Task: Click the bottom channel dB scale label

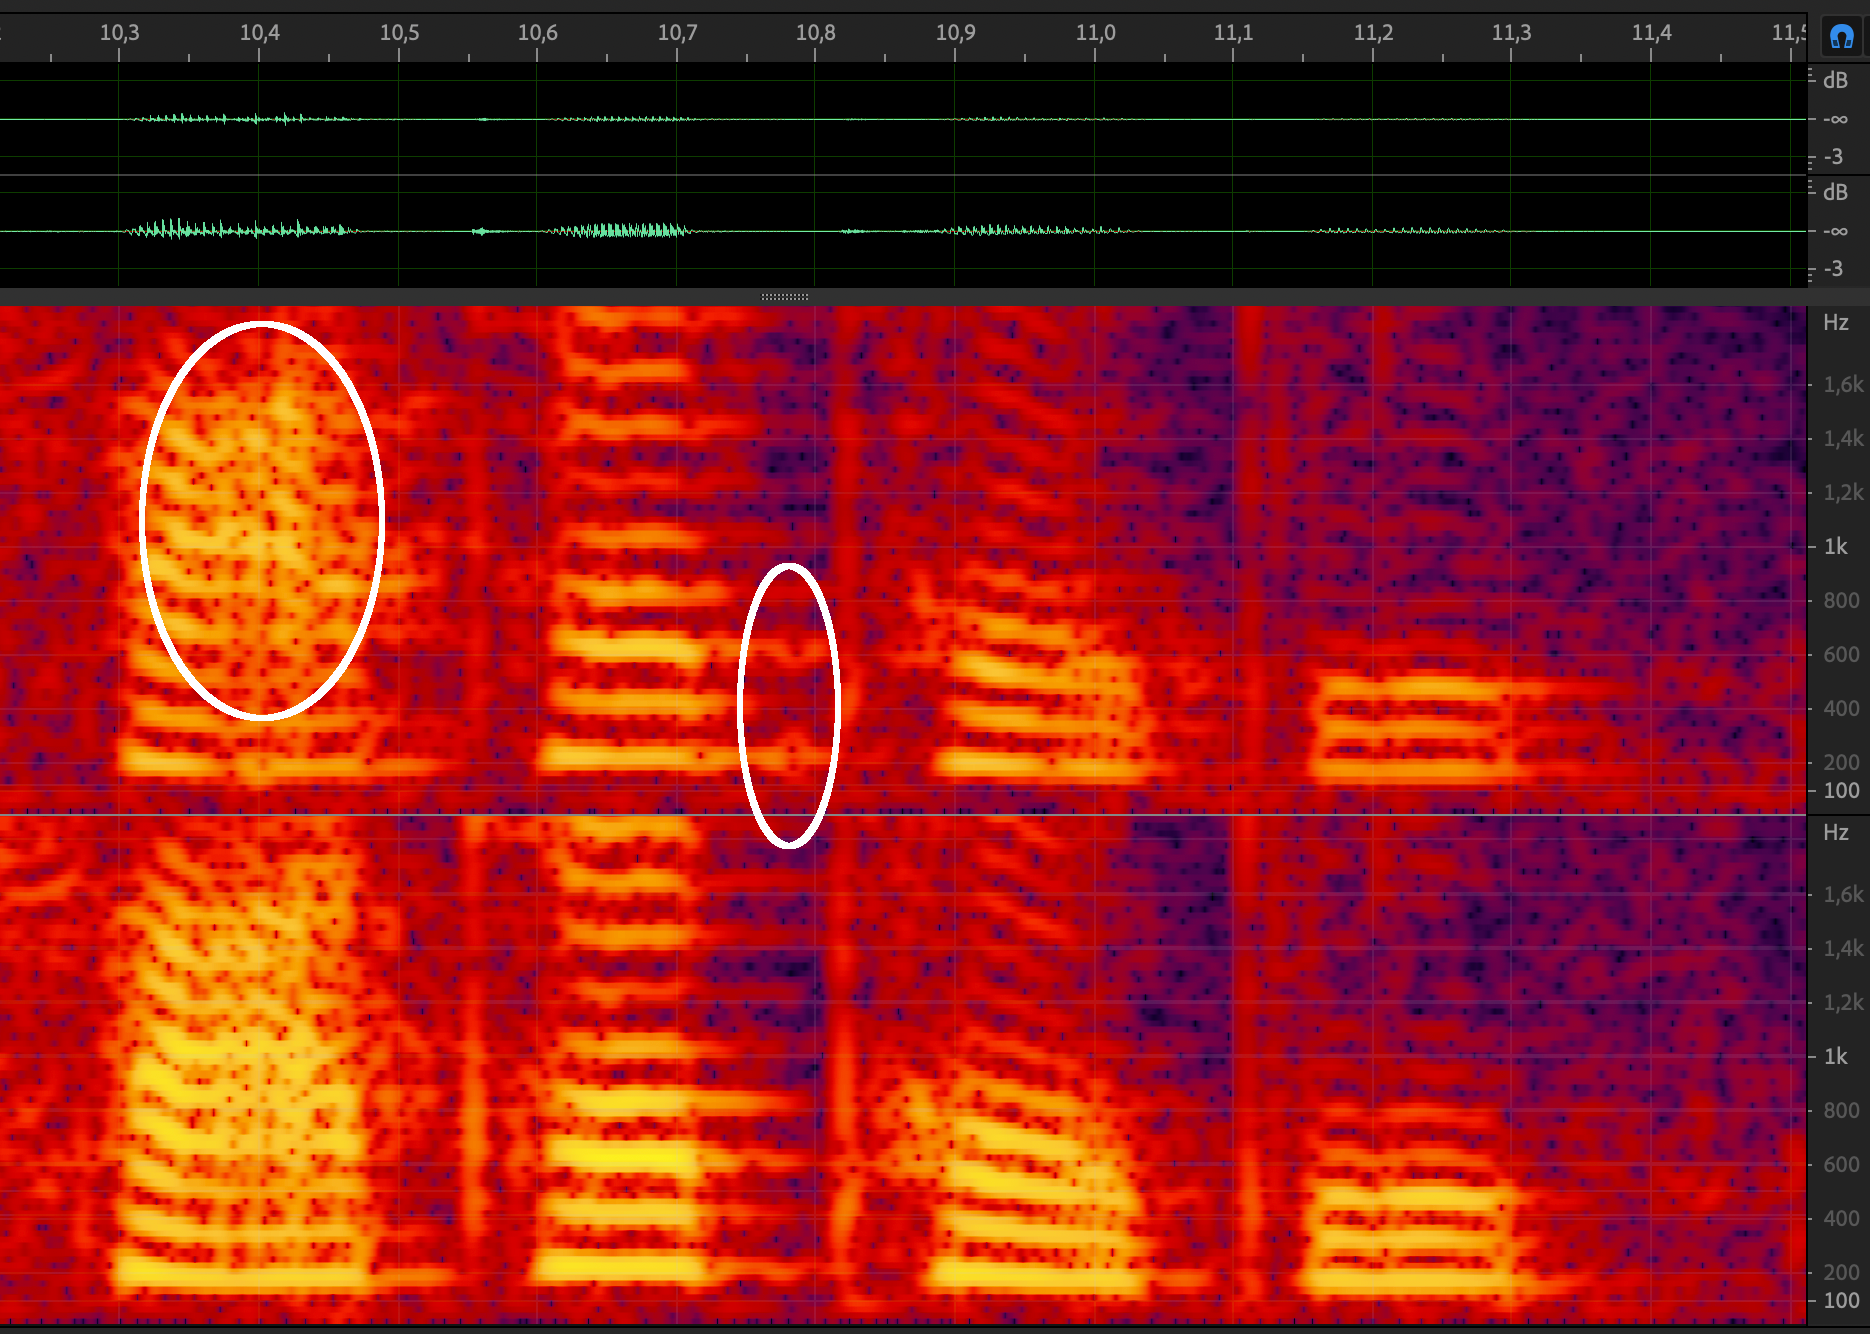Action: [1835, 192]
